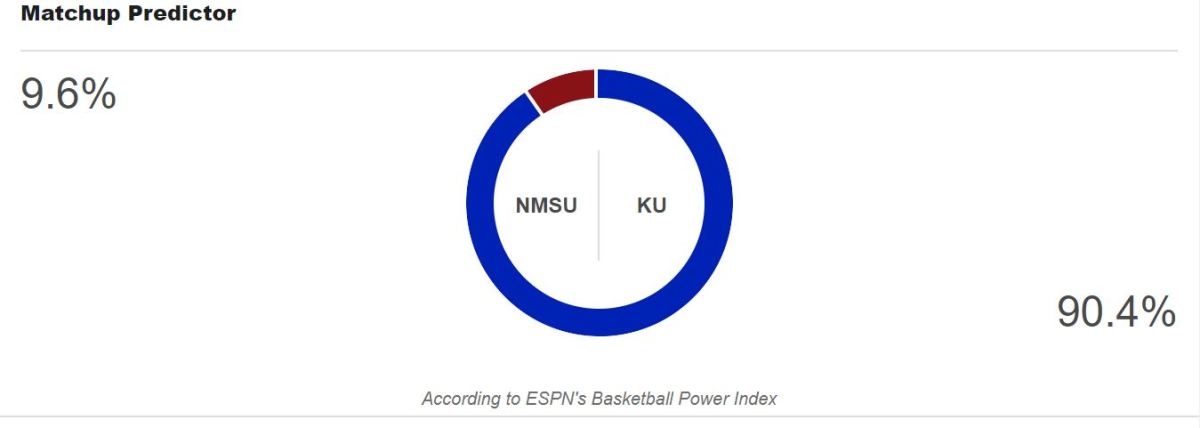Click the horizontal rule under the heading
The image size is (1200, 428).
click(x=599, y=50)
